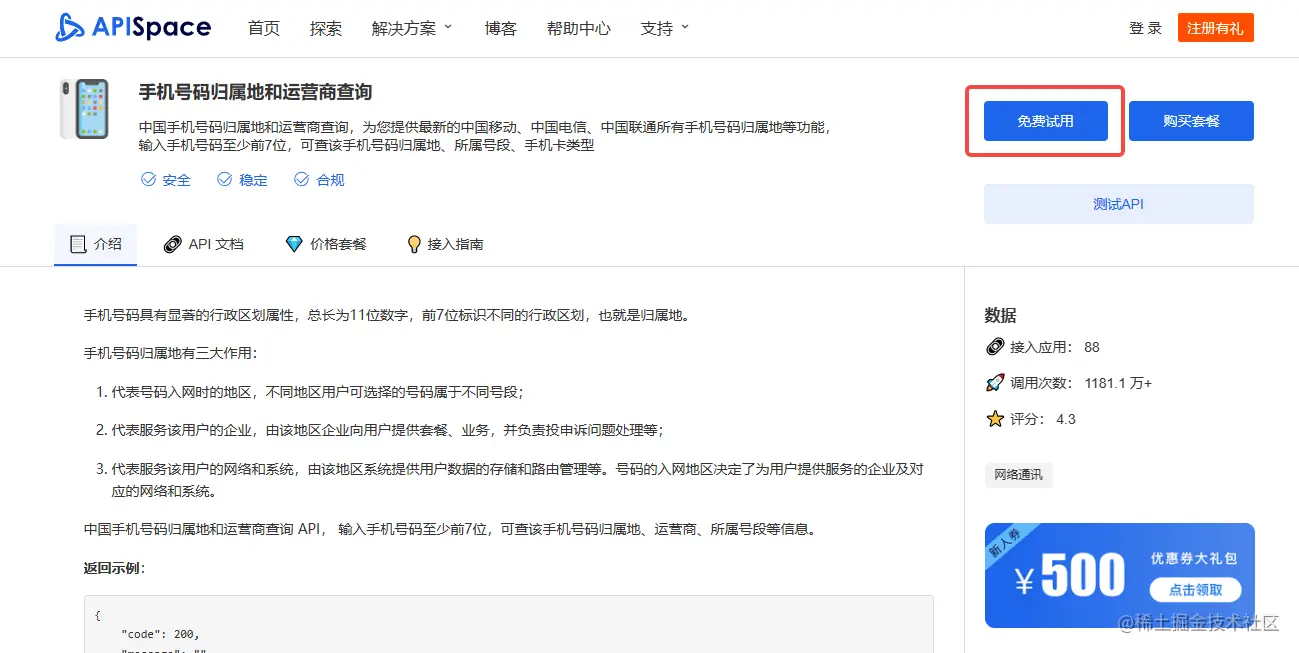The image size is (1299, 653).
Task: Click the API 文档 link icon
Action: pyautogui.click(x=172, y=244)
